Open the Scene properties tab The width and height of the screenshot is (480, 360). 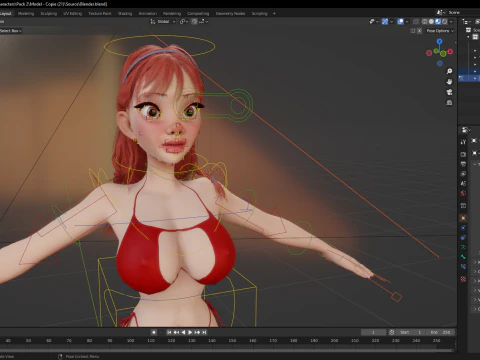click(x=463, y=184)
